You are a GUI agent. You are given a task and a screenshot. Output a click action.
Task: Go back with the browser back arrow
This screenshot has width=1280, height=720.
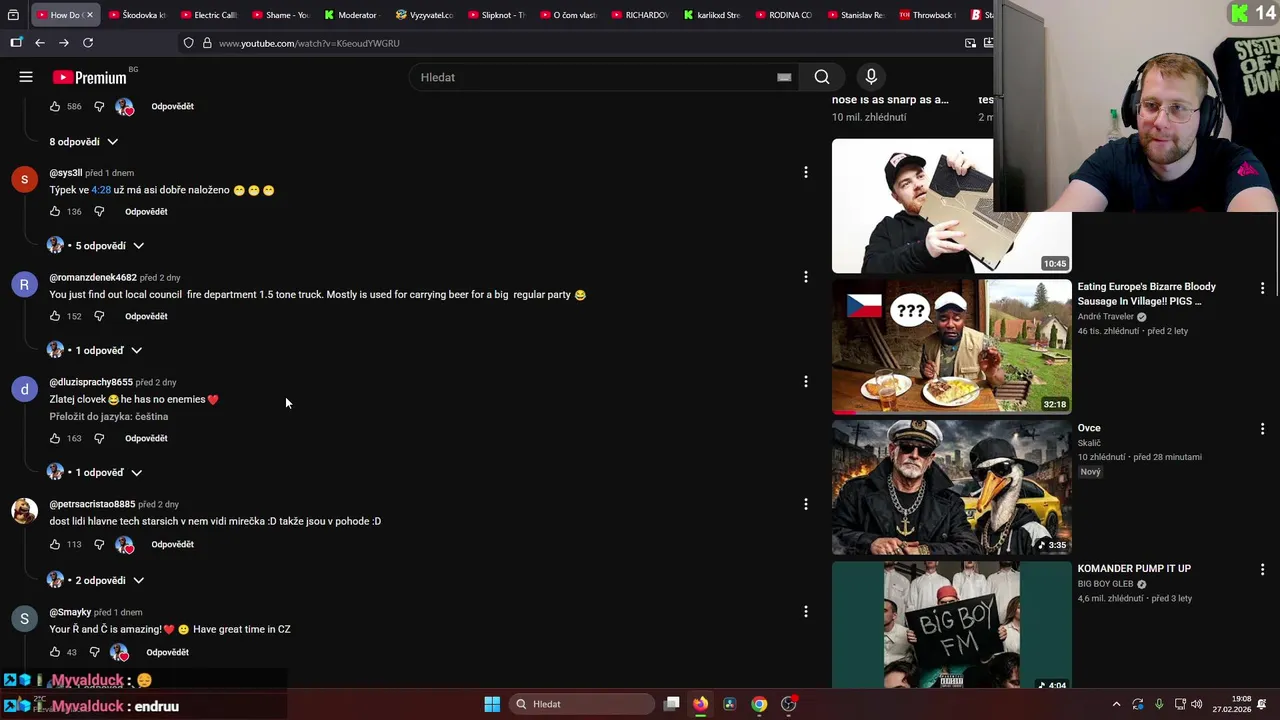coord(40,43)
